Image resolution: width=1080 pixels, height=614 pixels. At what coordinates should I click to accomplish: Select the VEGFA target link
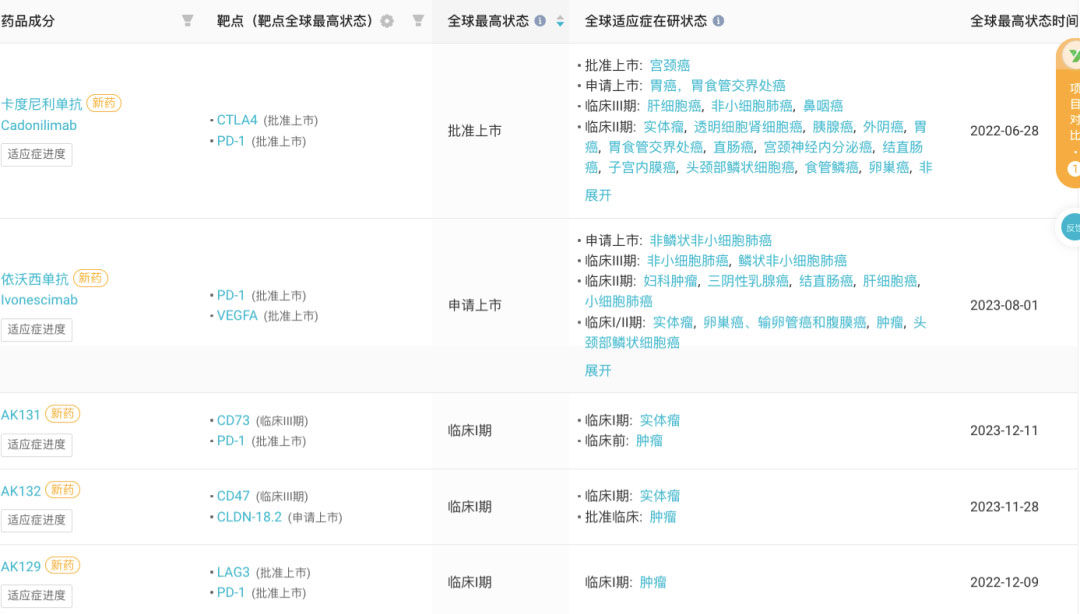pos(237,315)
